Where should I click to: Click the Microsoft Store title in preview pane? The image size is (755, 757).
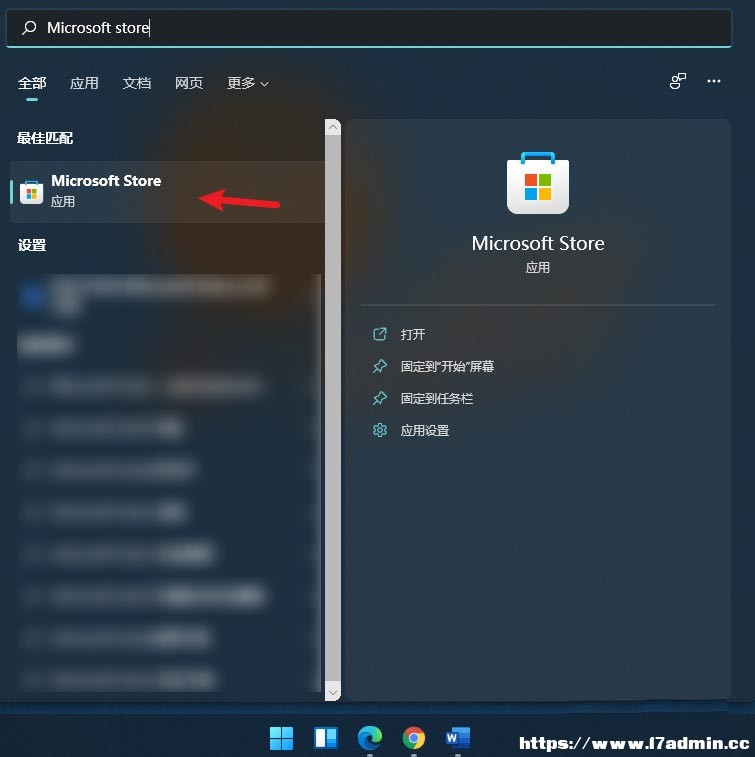pyautogui.click(x=538, y=243)
